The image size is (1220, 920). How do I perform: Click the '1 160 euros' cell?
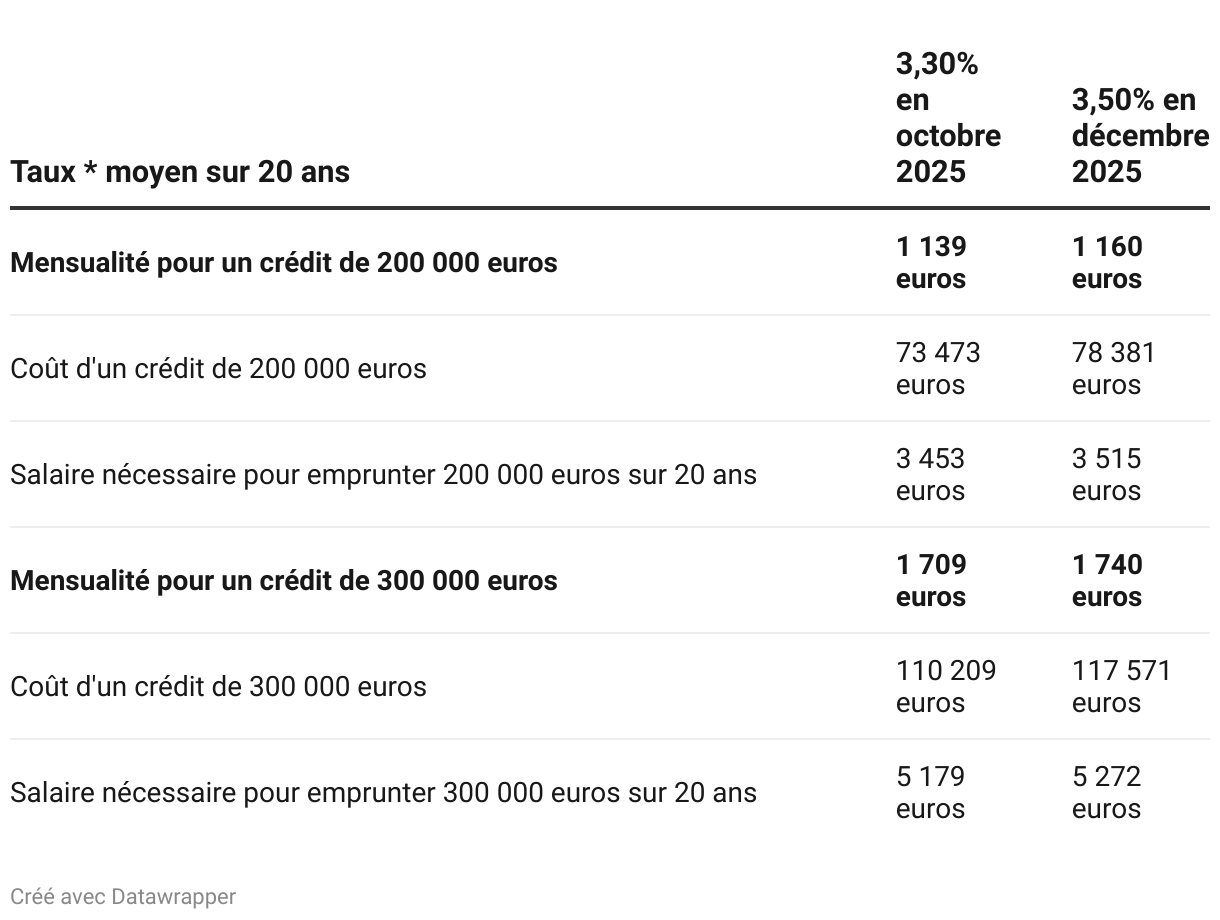[1107, 263]
